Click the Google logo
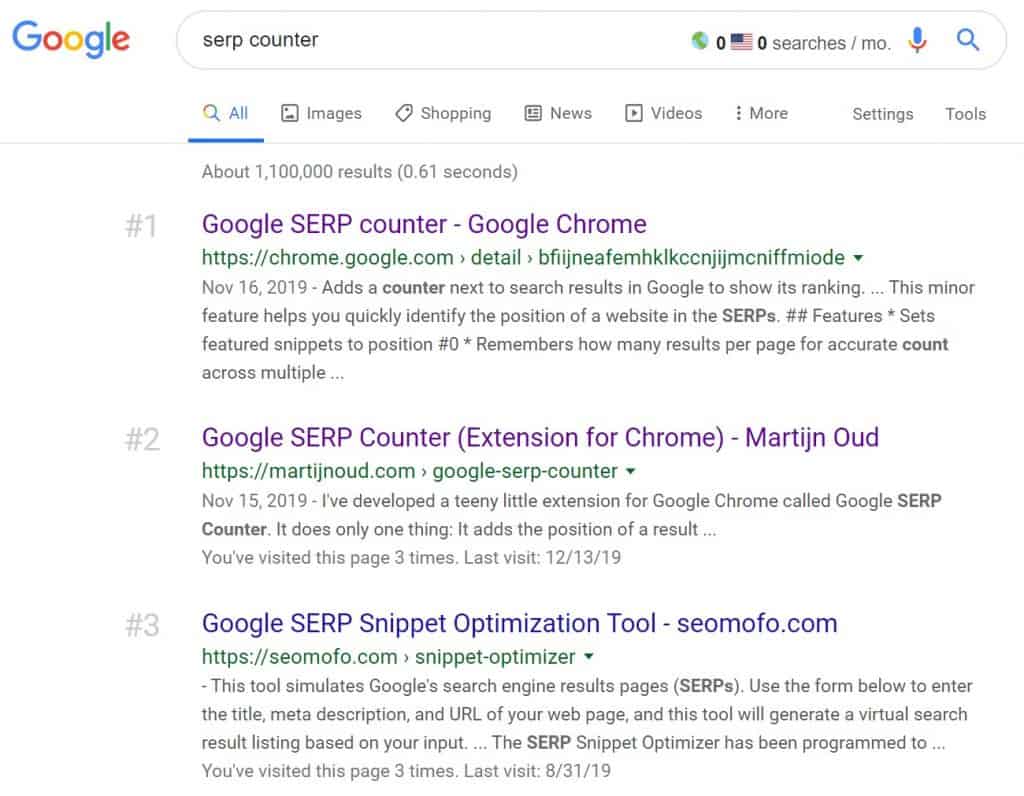The image size is (1024, 796). point(71,40)
